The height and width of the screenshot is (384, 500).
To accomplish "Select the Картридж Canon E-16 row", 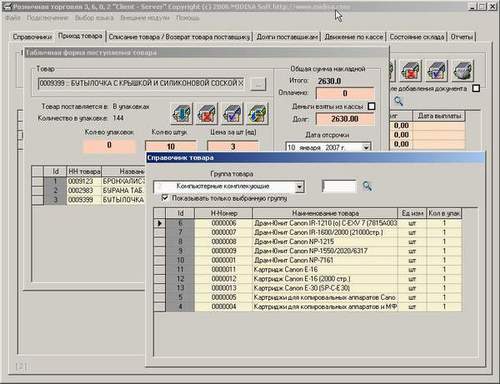I will [308, 269].
